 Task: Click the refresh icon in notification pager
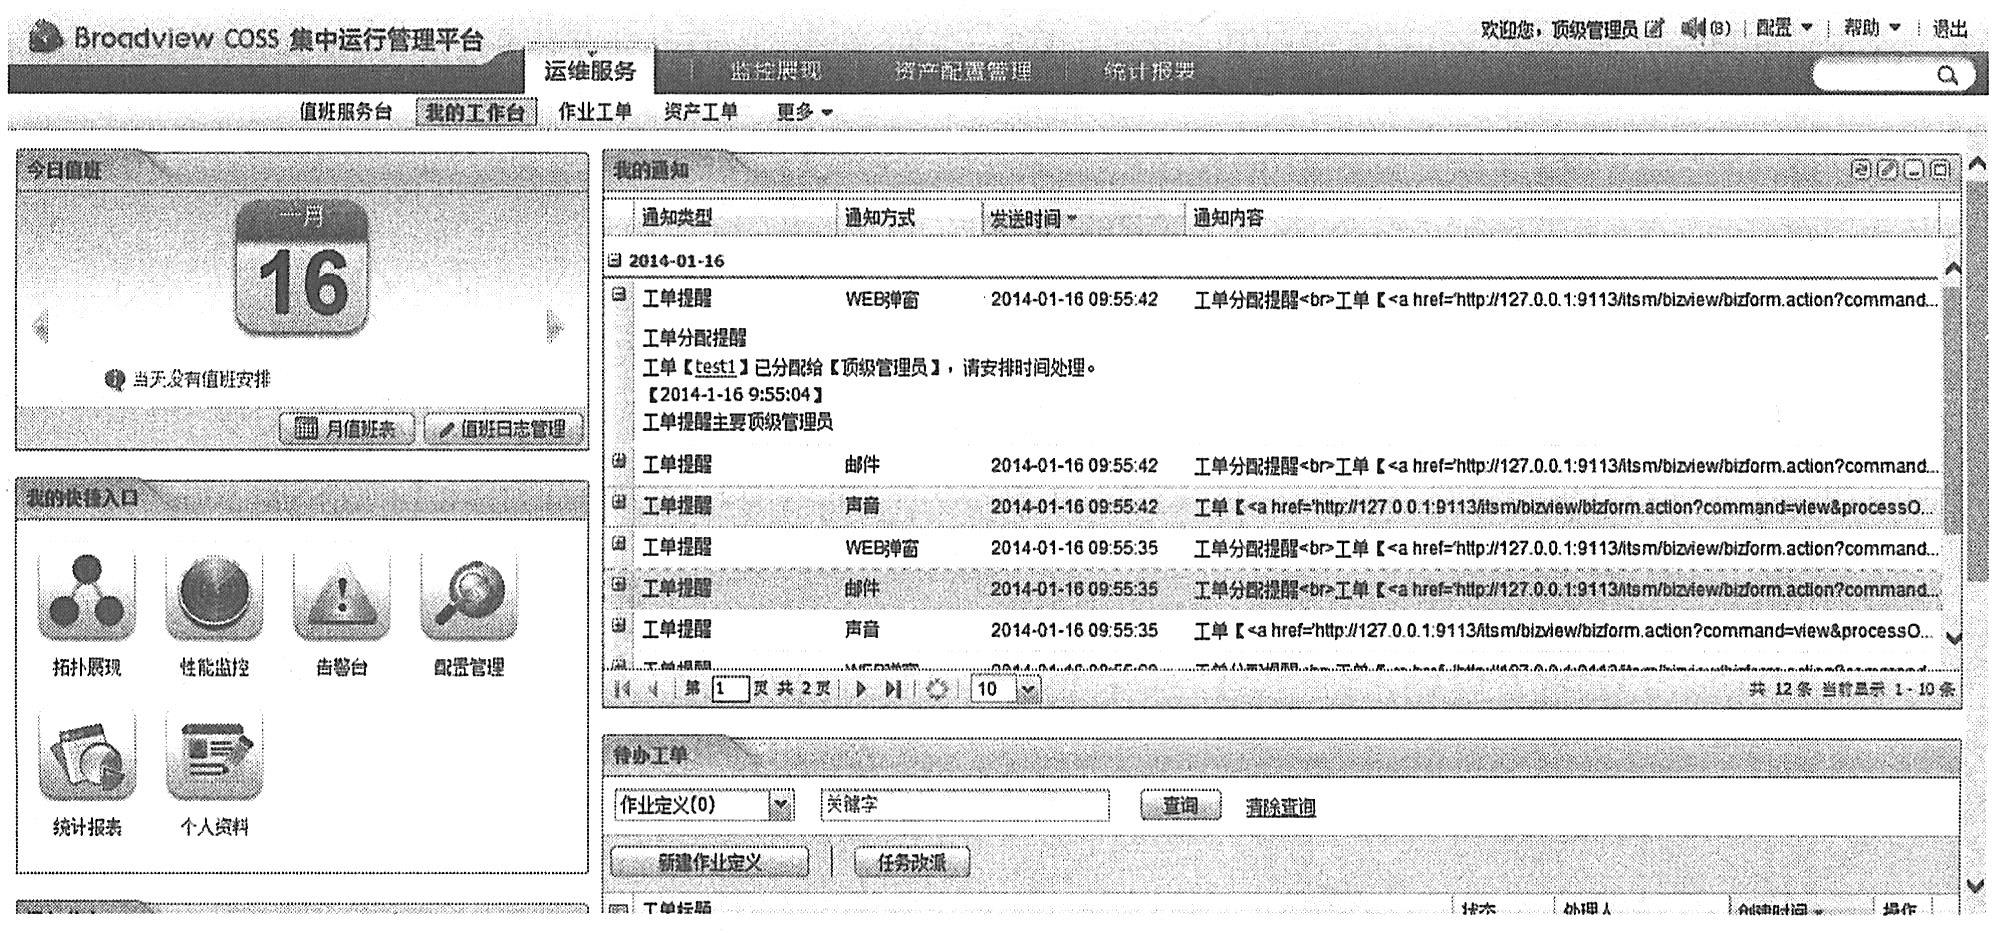pyautogui.click(x=937, y=689)
